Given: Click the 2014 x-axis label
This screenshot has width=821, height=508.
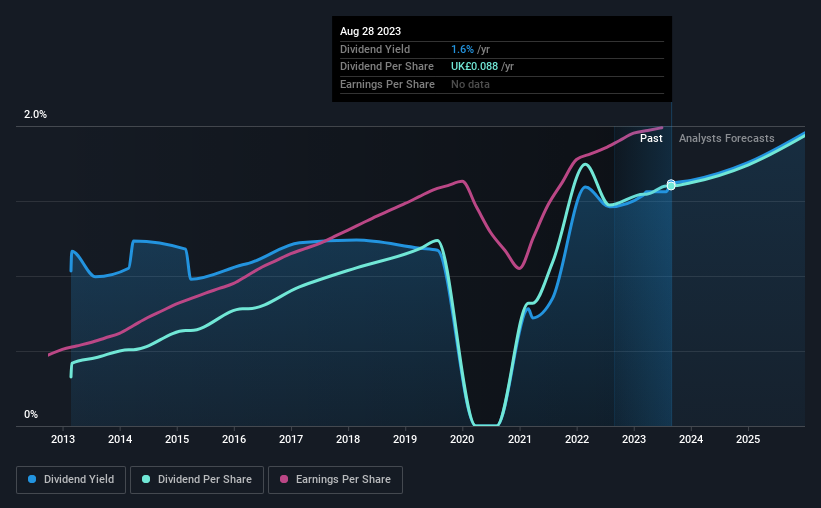Looking at the screenshot, I should [x=120, y=439].
